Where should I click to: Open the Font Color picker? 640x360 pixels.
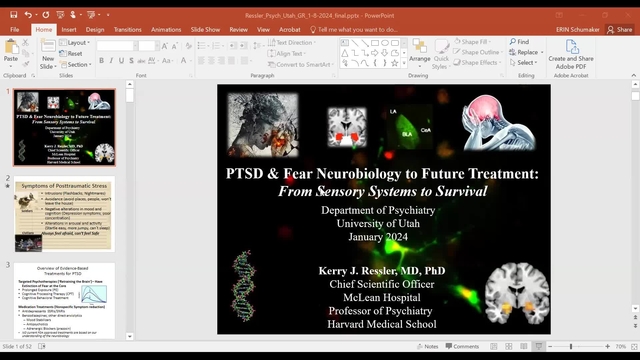click(x=183, y=61)
